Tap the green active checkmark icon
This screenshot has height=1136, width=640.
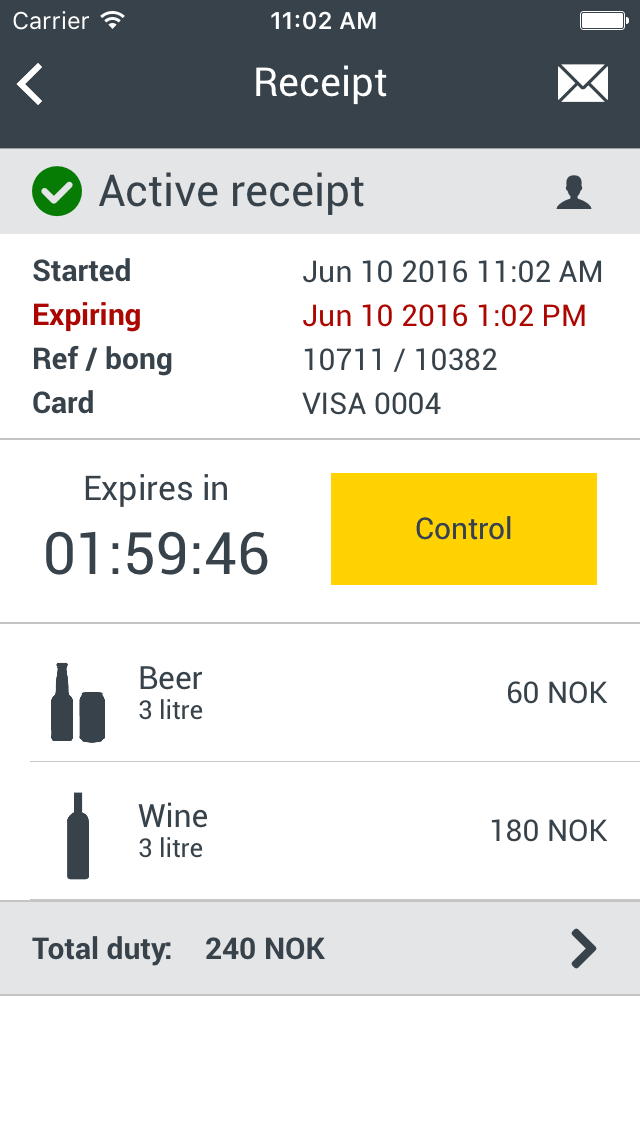pos(57,192)
